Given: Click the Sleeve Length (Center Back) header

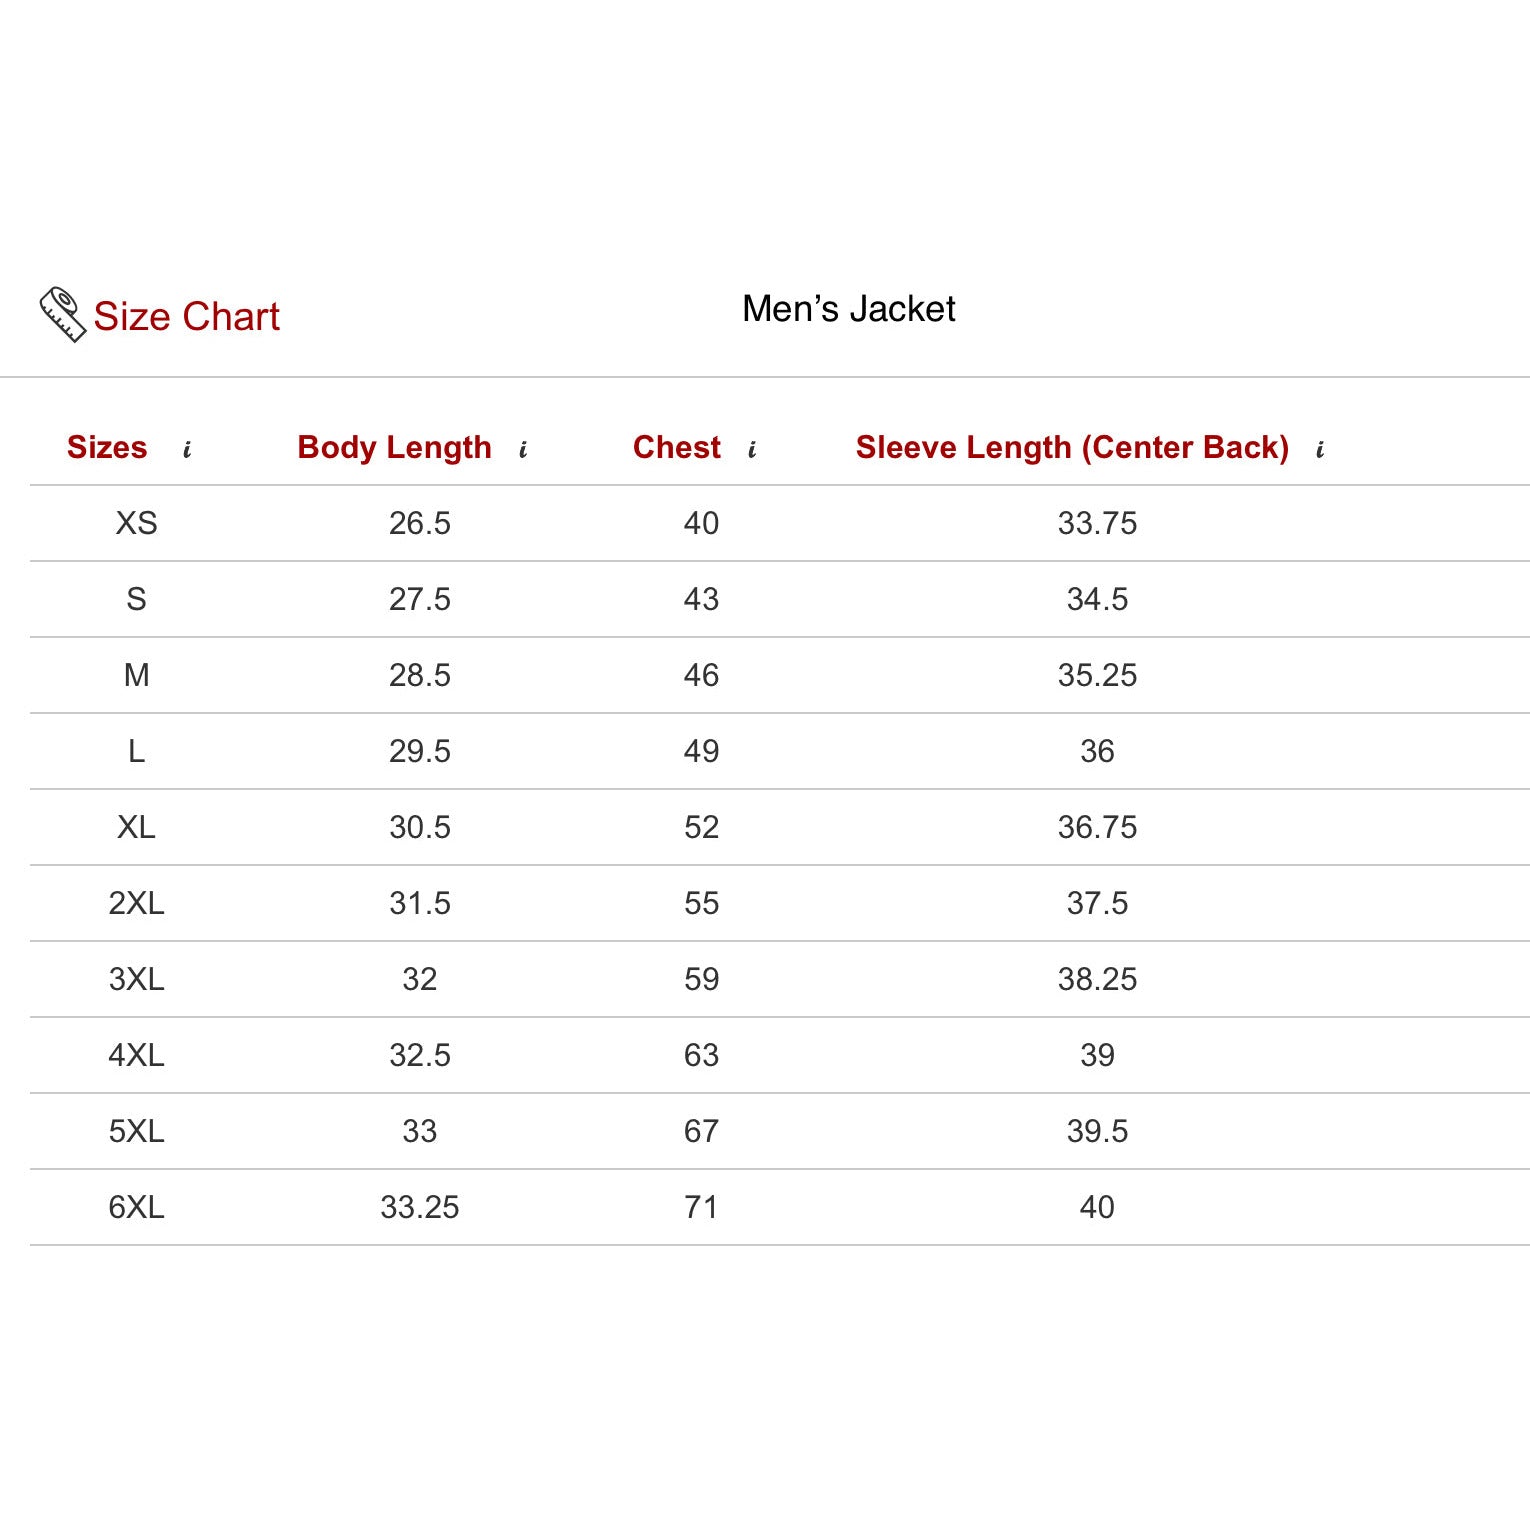Looking at the screenshot, I should (x=1072, y=447).
